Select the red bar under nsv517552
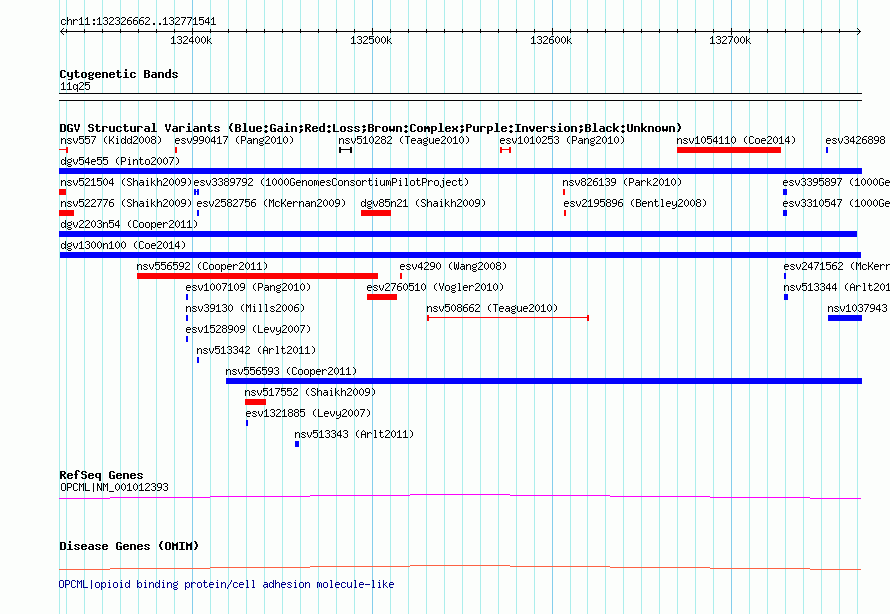 click(255, 402)
